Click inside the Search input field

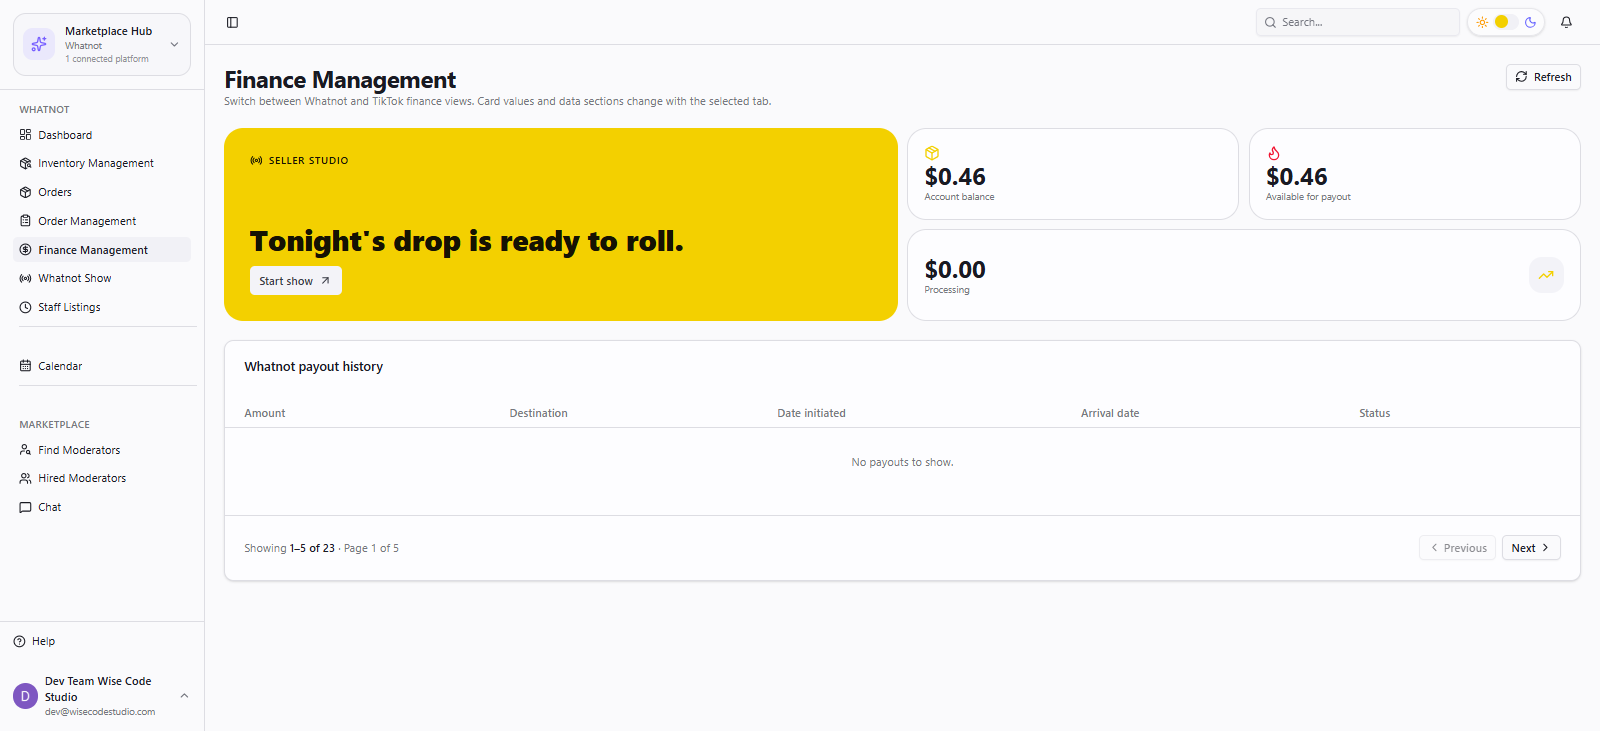click(1358, 22)
